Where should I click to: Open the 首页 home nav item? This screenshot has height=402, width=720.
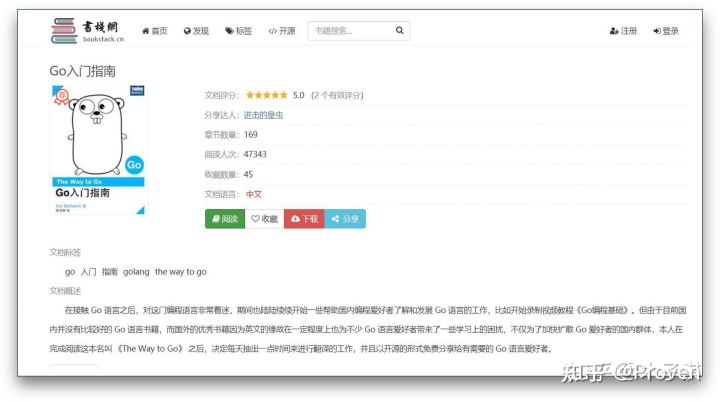coord(155,31)
